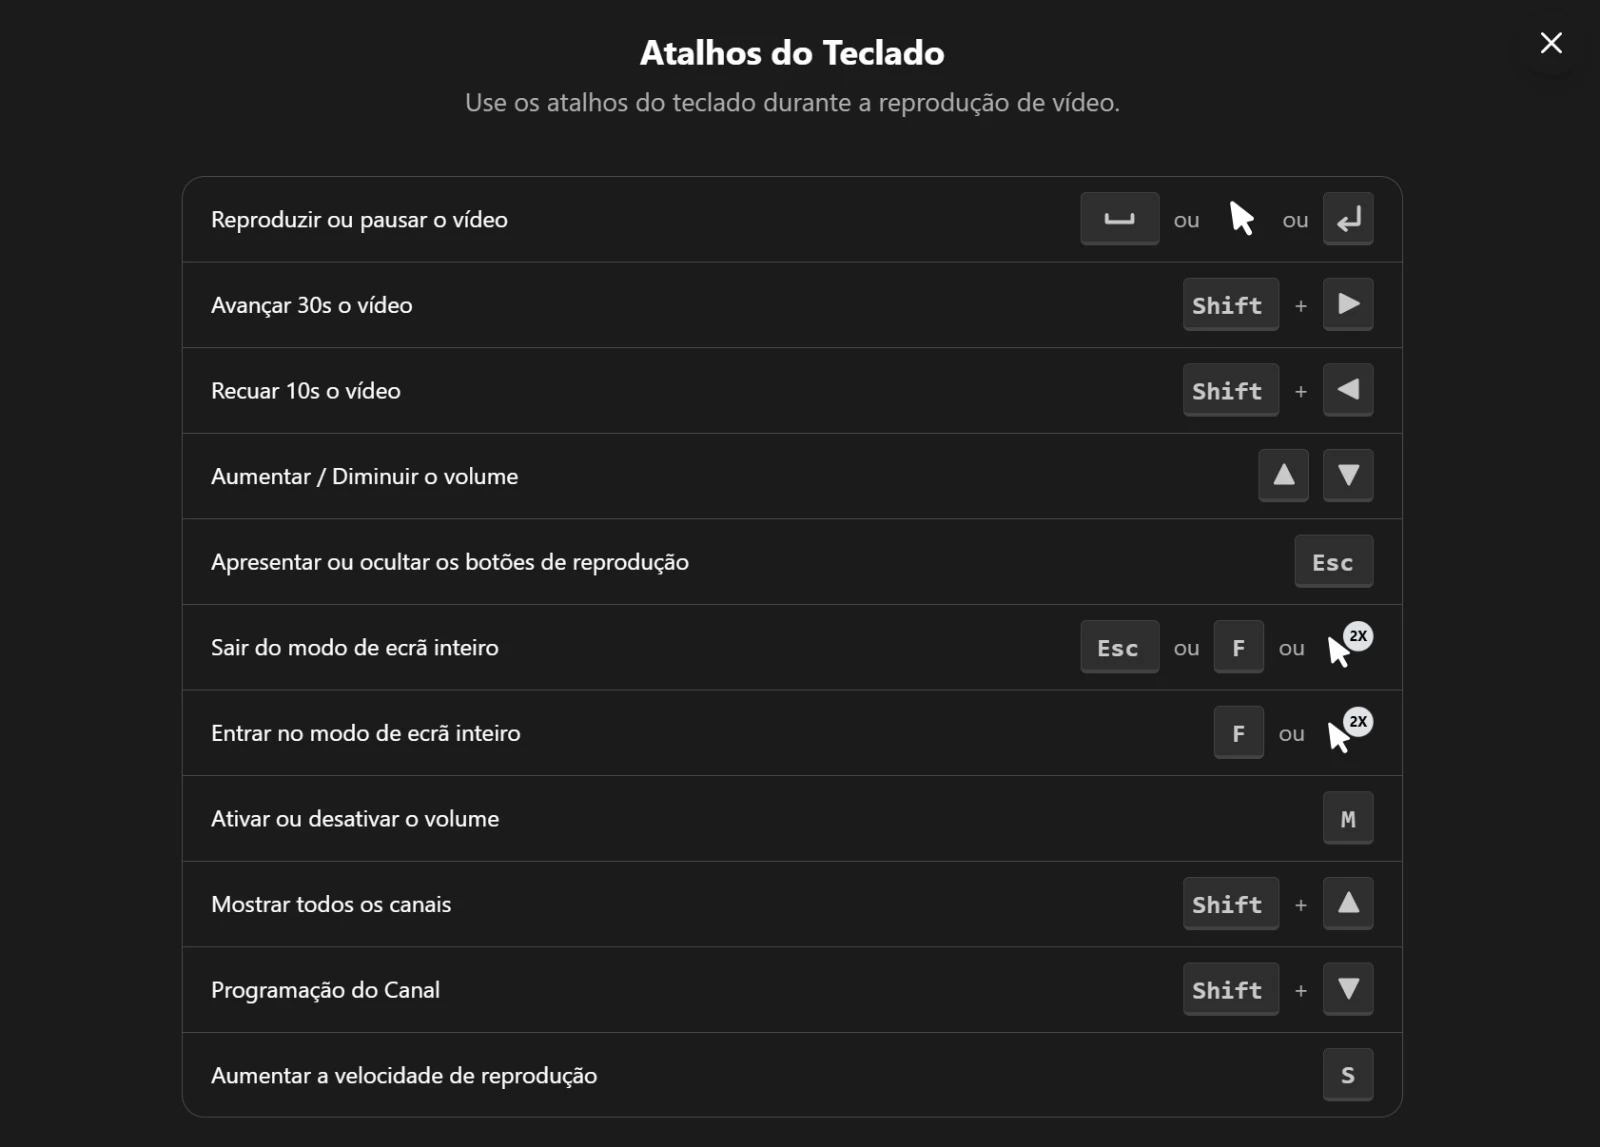Image resolution: width=1600 pixels, height=1147 pixels.
Task: Click Shift key in Mostrar todos os canais row
Action: pyautogui.click(x=1229, y=904)
